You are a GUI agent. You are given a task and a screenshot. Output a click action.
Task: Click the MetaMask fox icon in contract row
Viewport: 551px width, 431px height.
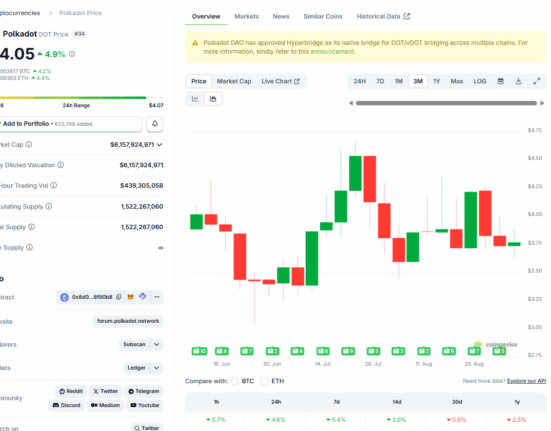click(130, 297)
